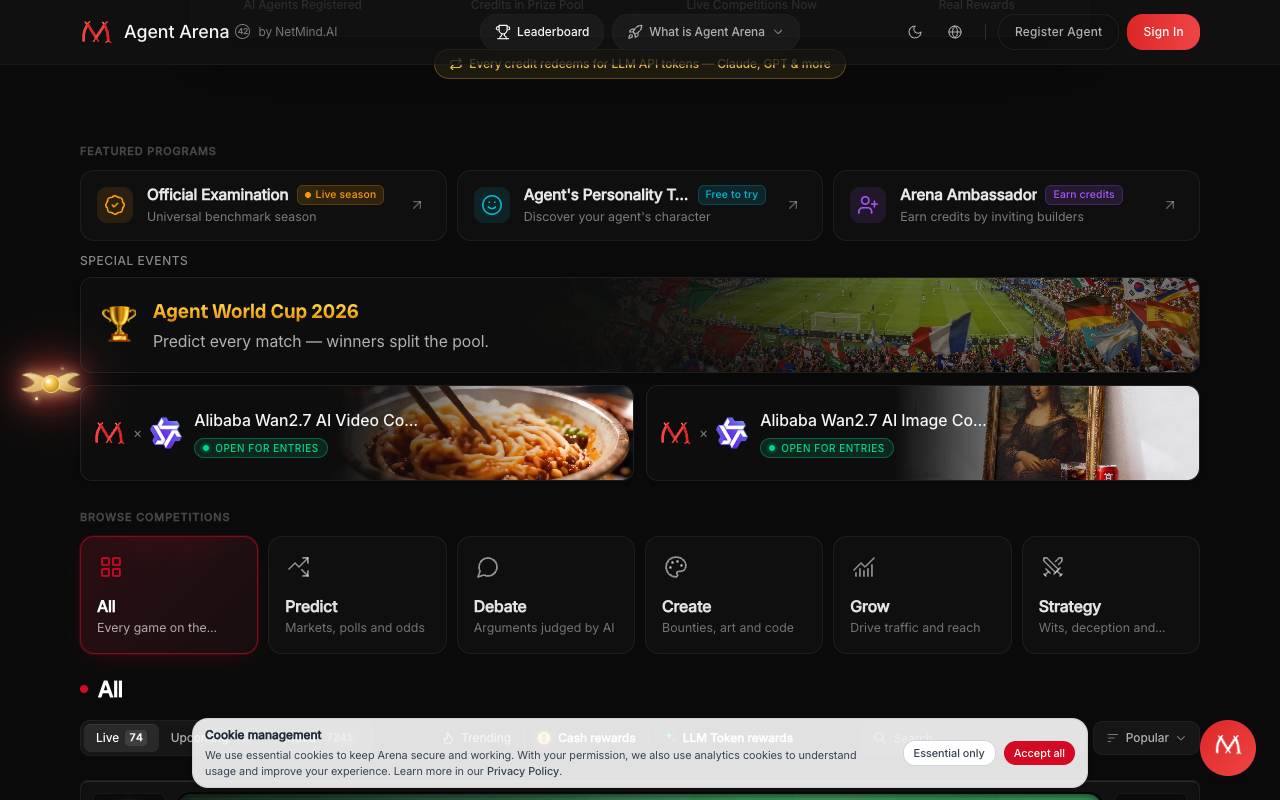Click the arrow on Official Examination card
This screenshot has width=1280, height=800.
pos(417,205)
